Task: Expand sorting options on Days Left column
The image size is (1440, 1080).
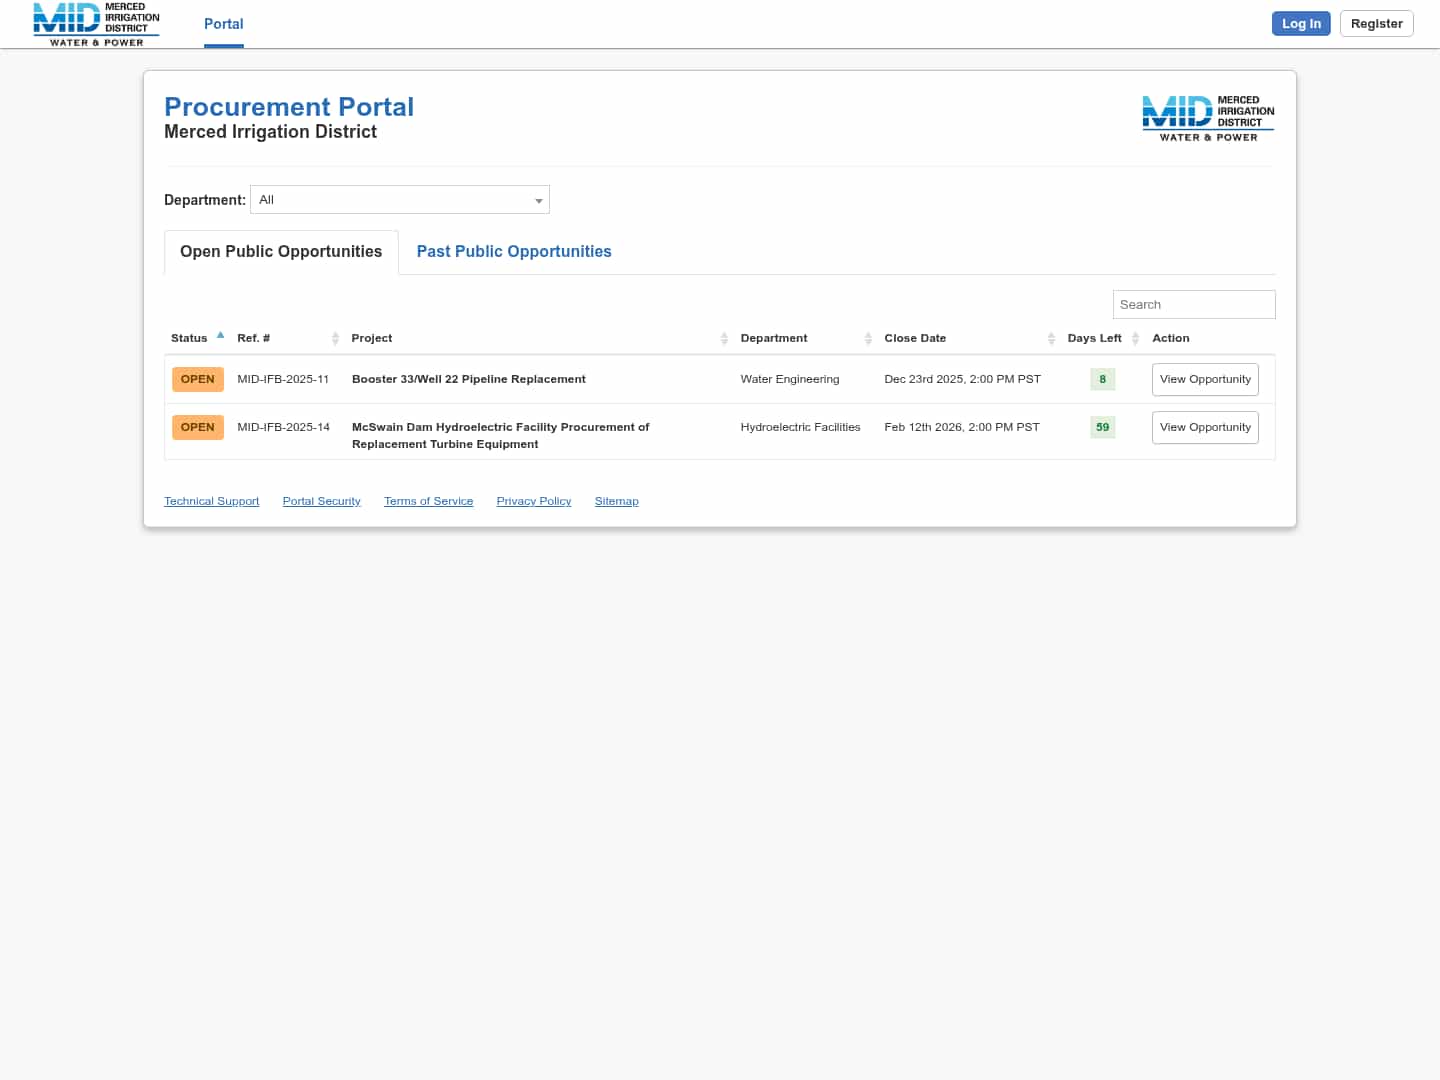Action: pos(1135,338)
